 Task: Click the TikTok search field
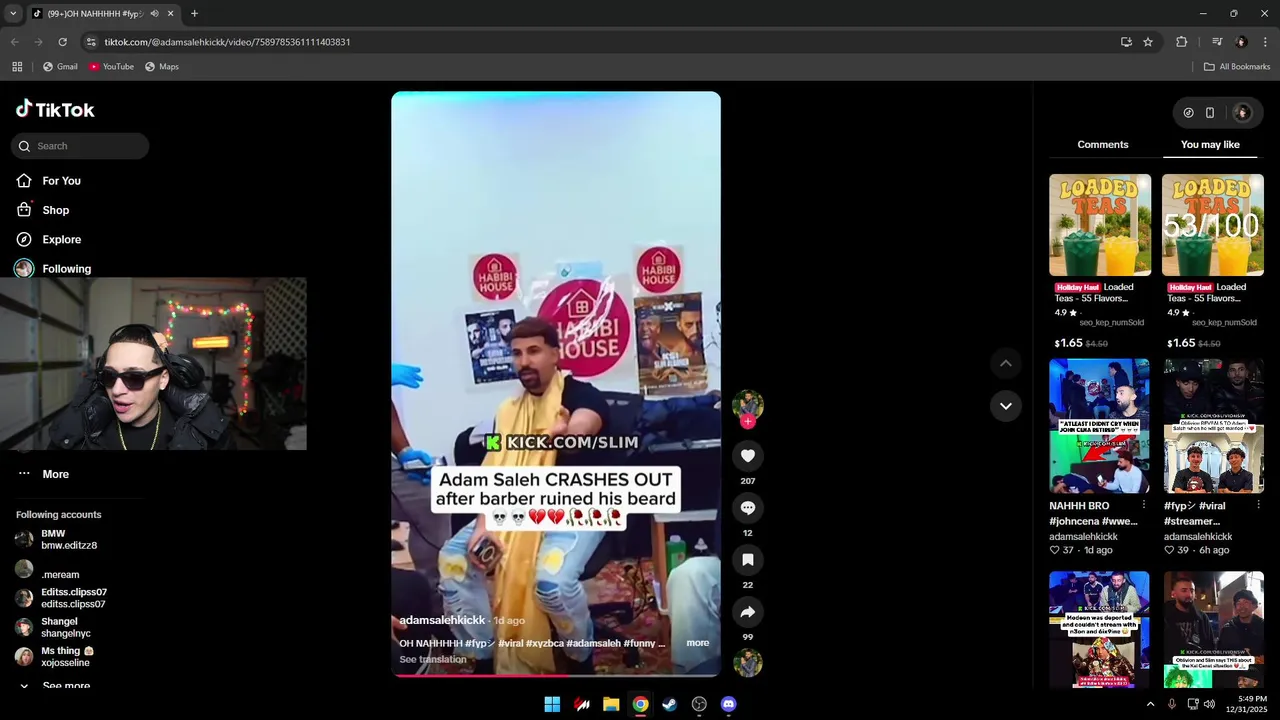(80, 146)
